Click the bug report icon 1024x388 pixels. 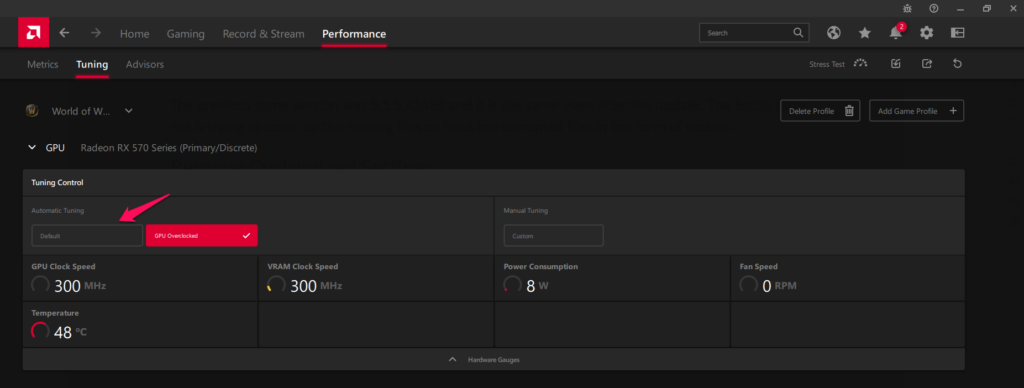[x=906, y=8]
